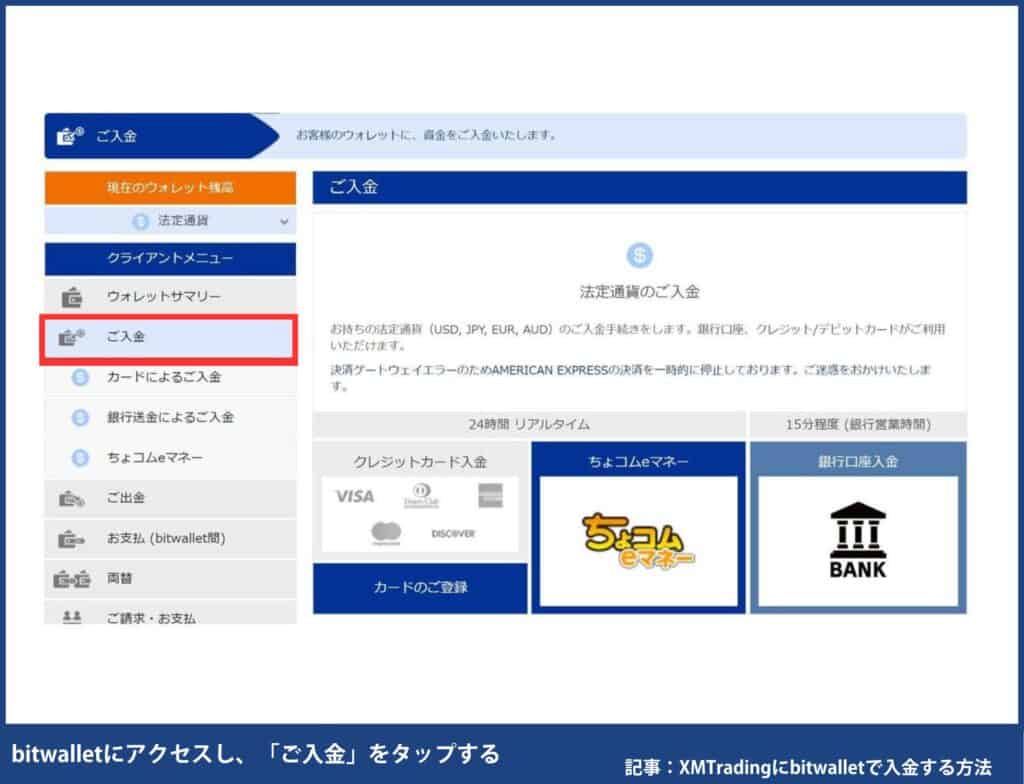Click the wallet icon beside ウォレットサマリー
This screenshot has height=784, width=1024.
(72, 297)
